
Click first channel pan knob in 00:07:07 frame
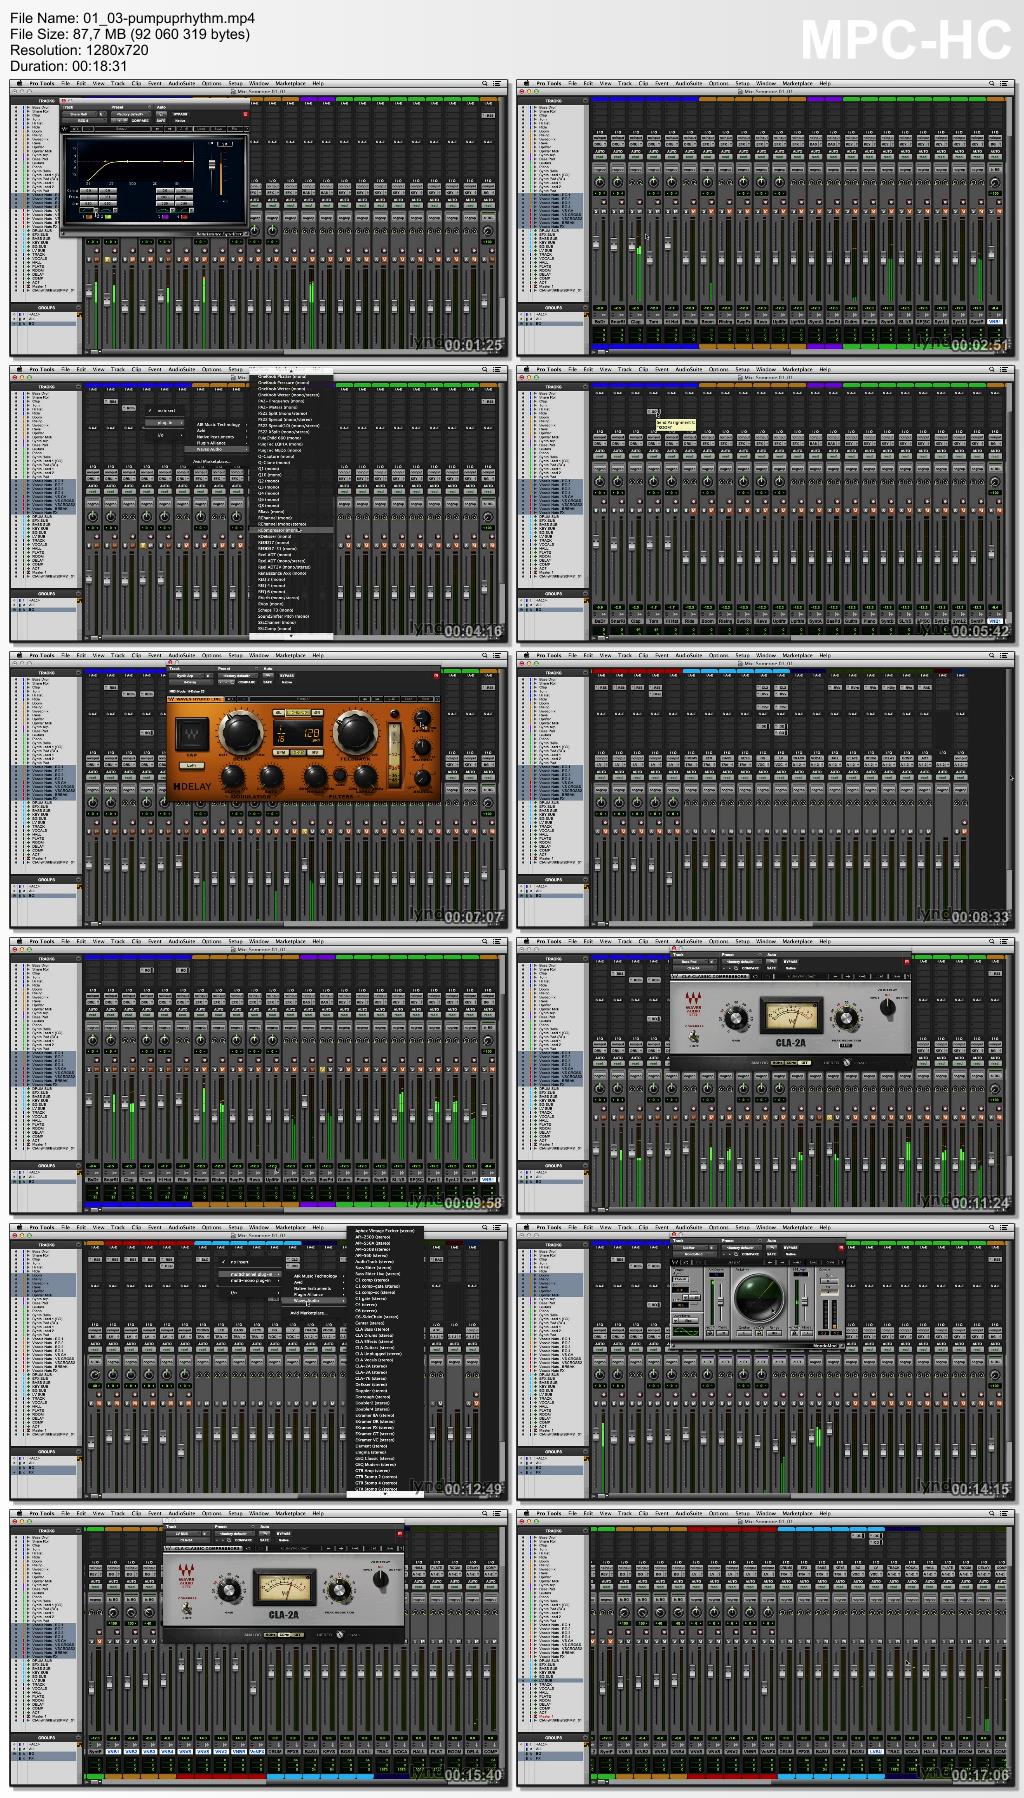92,802
